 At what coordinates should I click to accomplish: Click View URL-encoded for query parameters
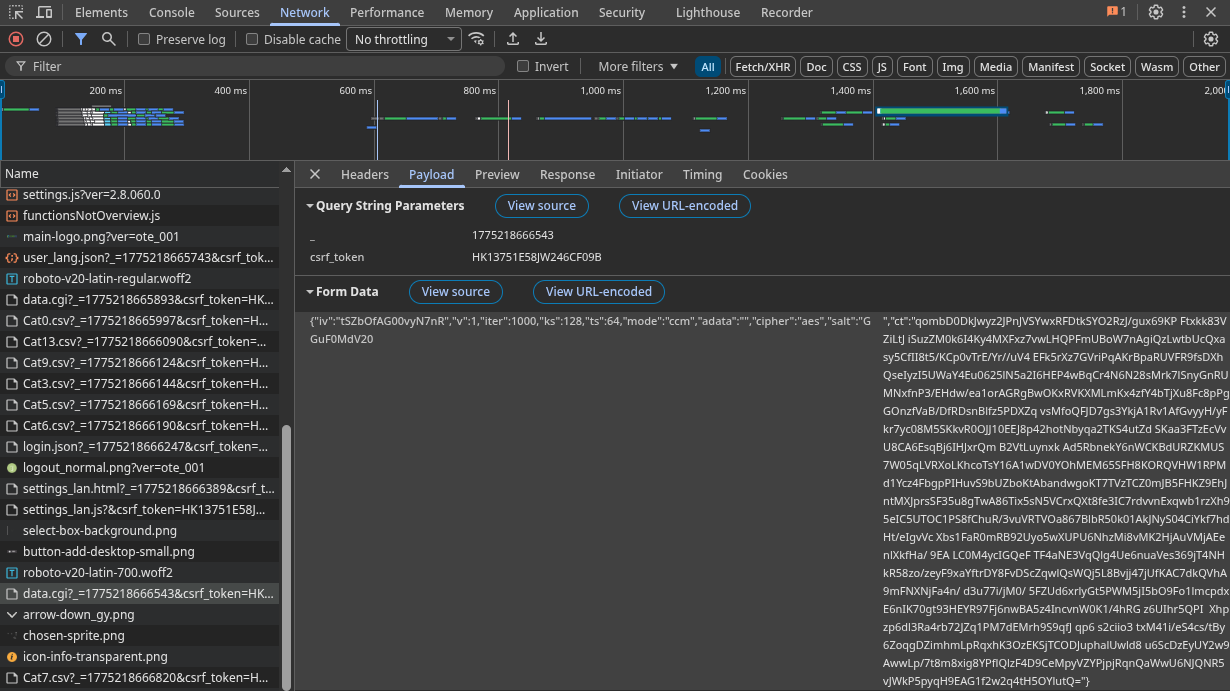pyautogui.click(x=685, y=206)
